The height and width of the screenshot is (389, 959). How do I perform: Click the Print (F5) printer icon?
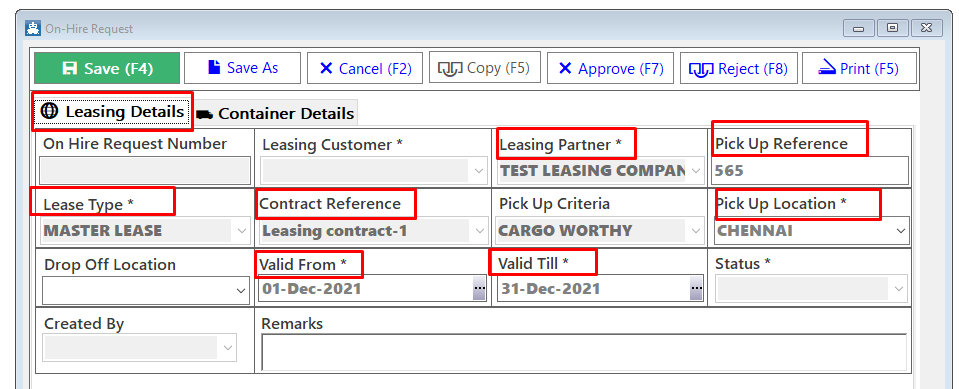tap(828, 67)
